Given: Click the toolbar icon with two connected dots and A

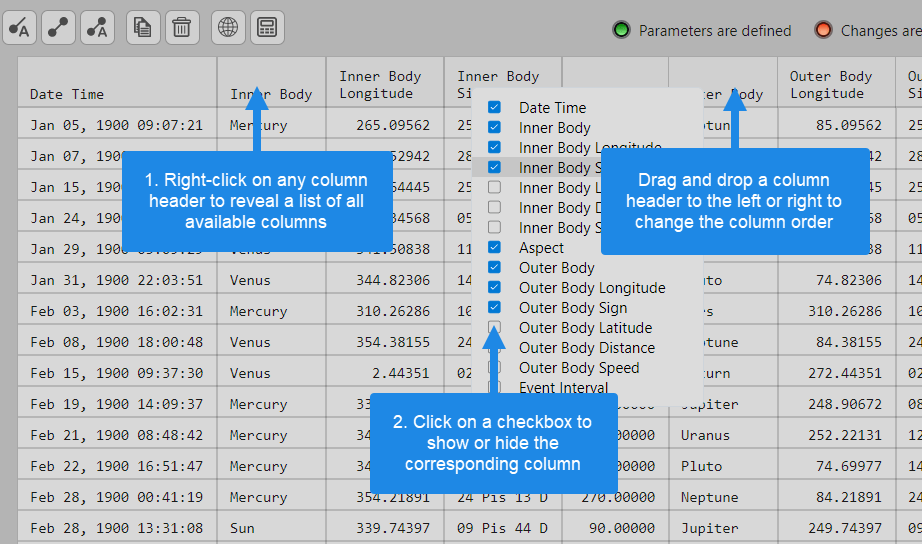Looking at the screenshot, I should click(97, 28).
